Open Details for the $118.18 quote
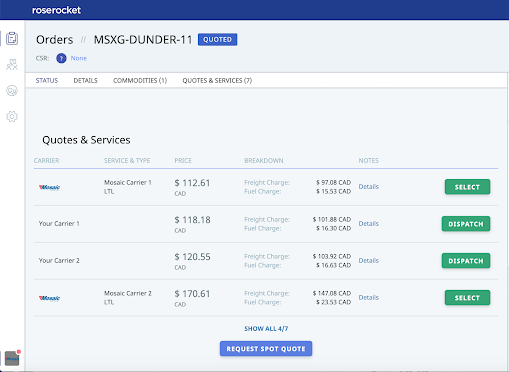 coord(369,224)
